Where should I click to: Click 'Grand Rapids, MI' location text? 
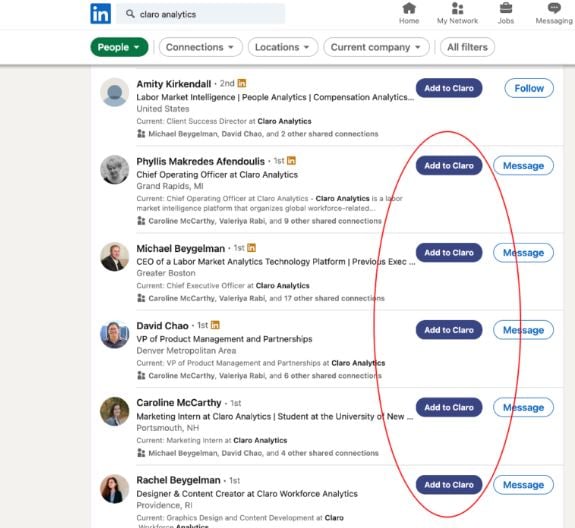170,186
